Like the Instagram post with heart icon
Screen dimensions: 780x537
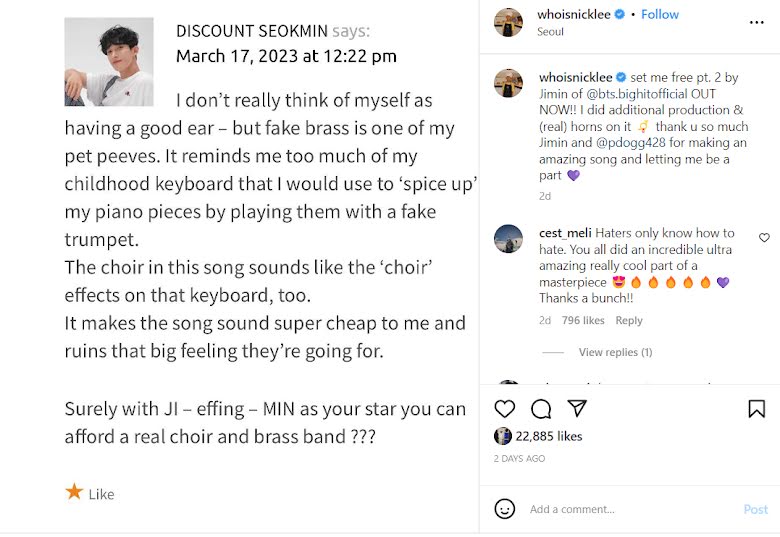pos(505,408)
